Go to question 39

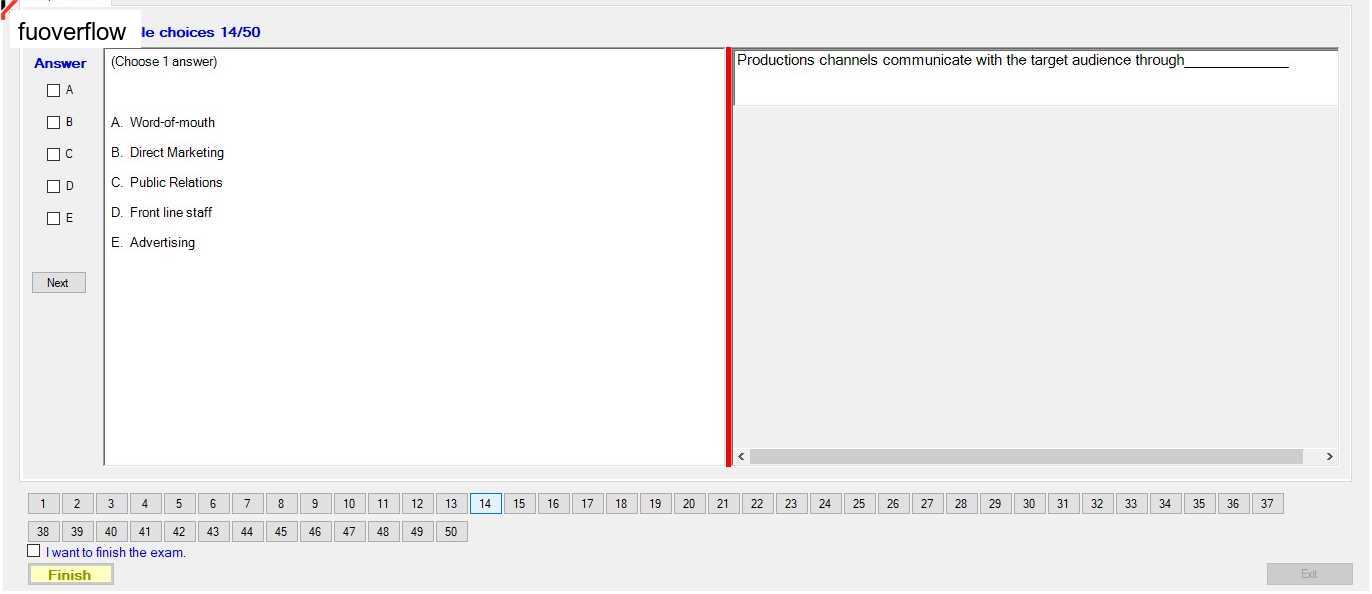click(x=77, y=532)
